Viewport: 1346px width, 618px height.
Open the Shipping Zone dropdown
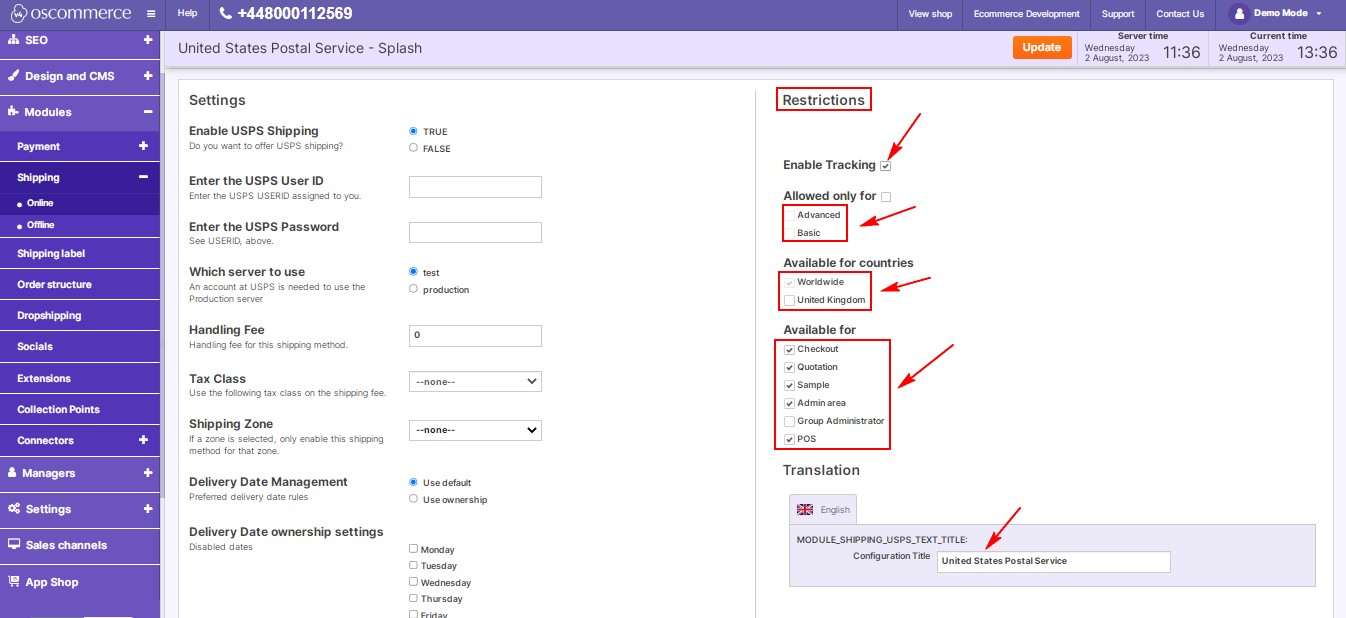tap(475, 430)
